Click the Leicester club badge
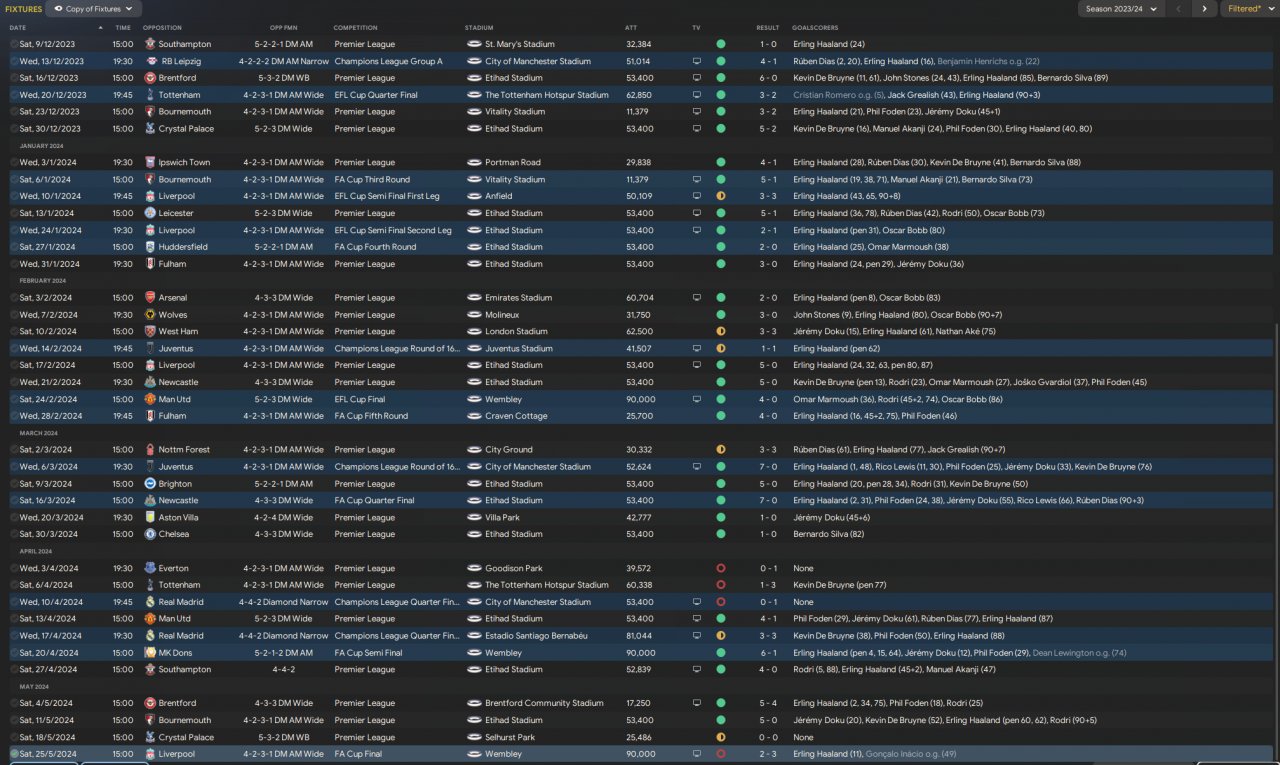 (150, 213)
